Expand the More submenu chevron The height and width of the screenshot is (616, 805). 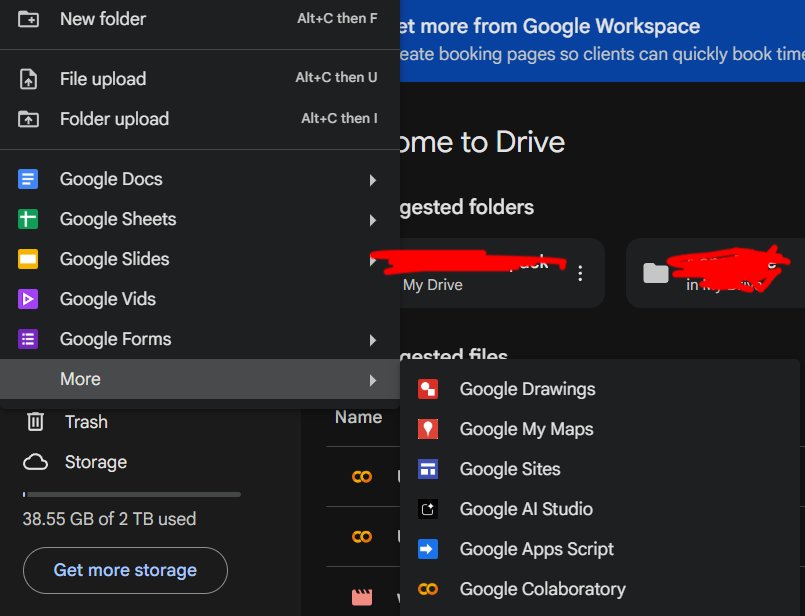[x=373, y=380]
